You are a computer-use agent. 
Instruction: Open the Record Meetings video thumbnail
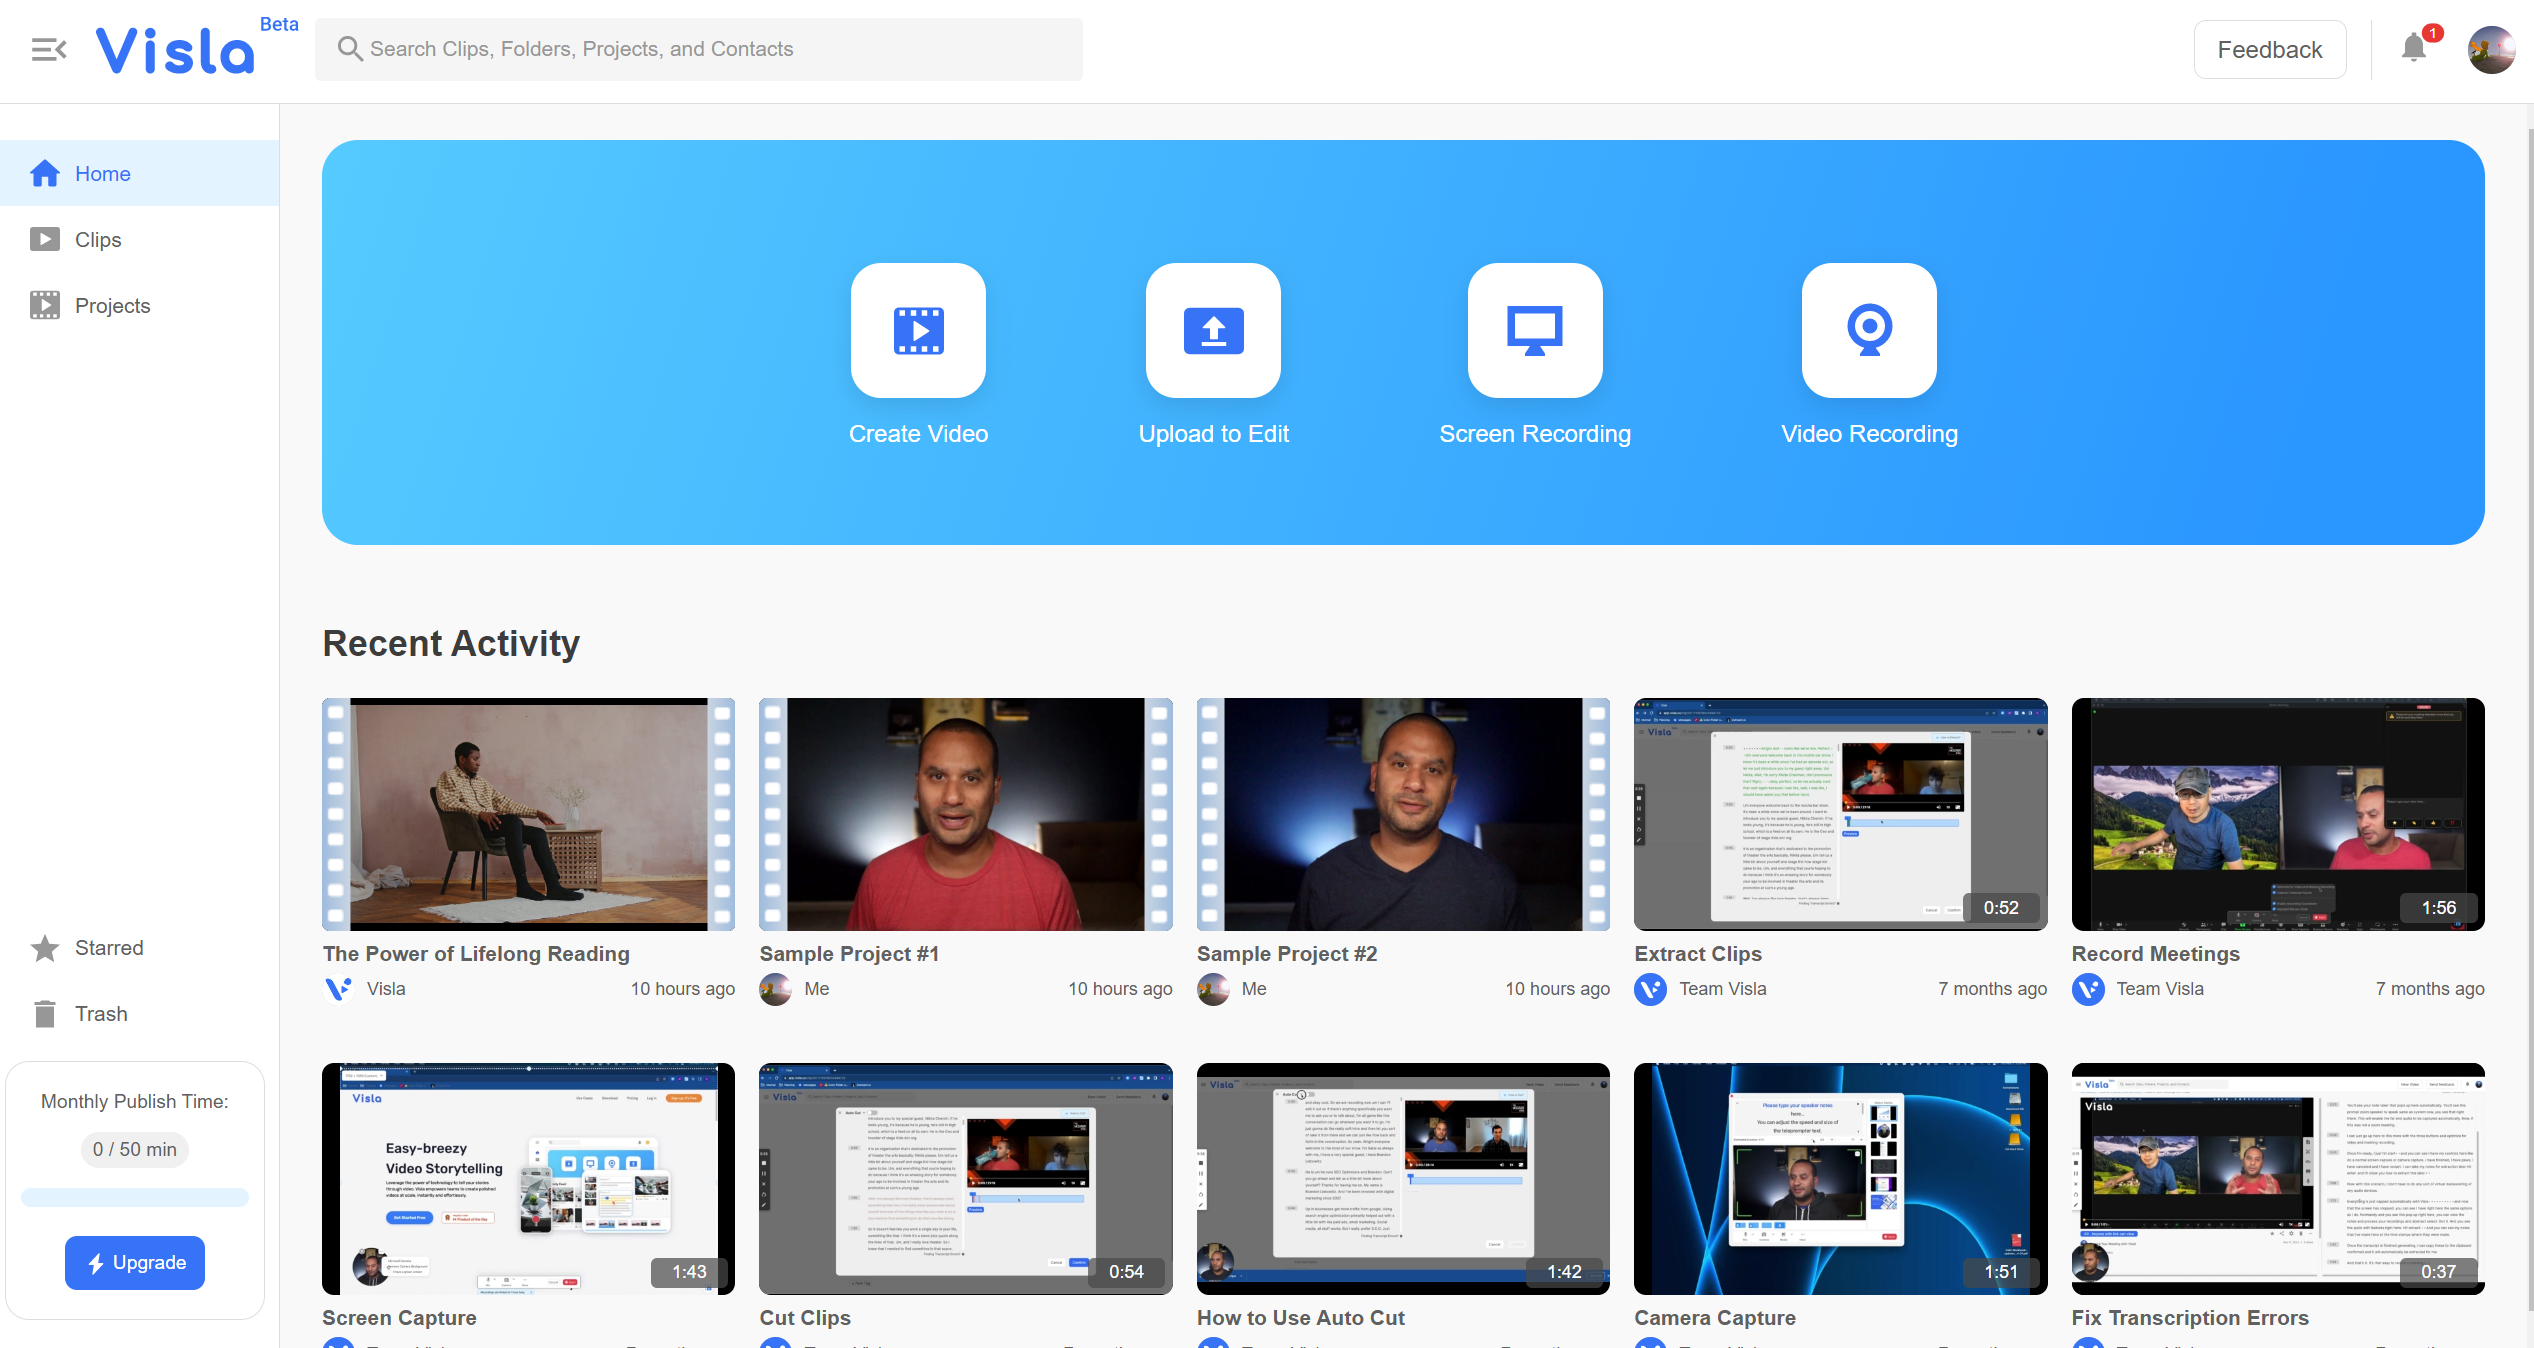[2277, 814]
